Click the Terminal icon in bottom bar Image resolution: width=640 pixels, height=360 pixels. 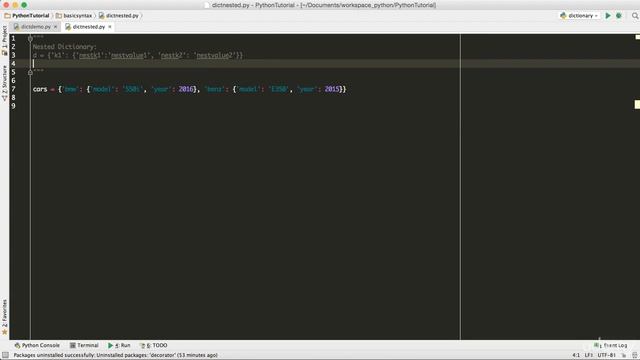point(73,345)
